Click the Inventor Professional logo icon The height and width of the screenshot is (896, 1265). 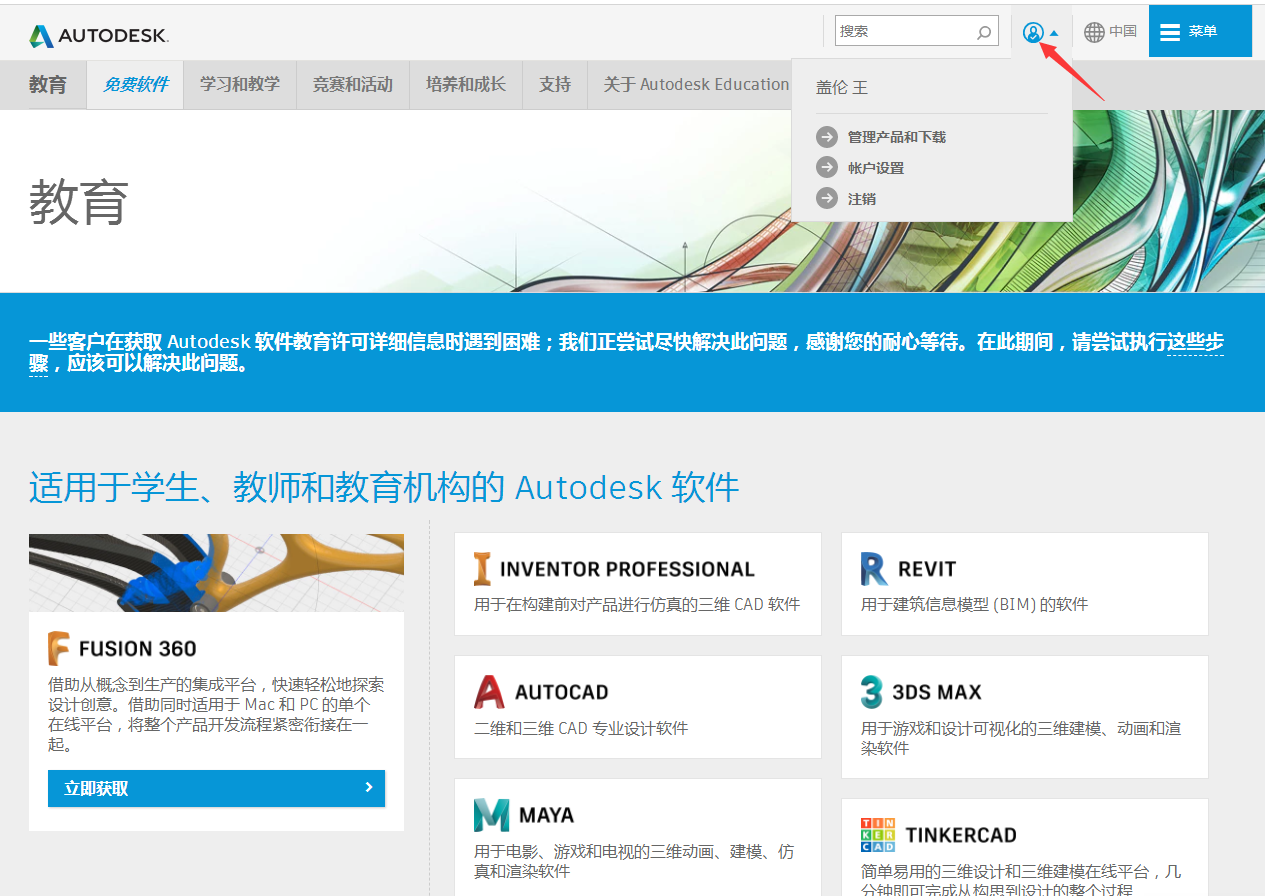483,569
